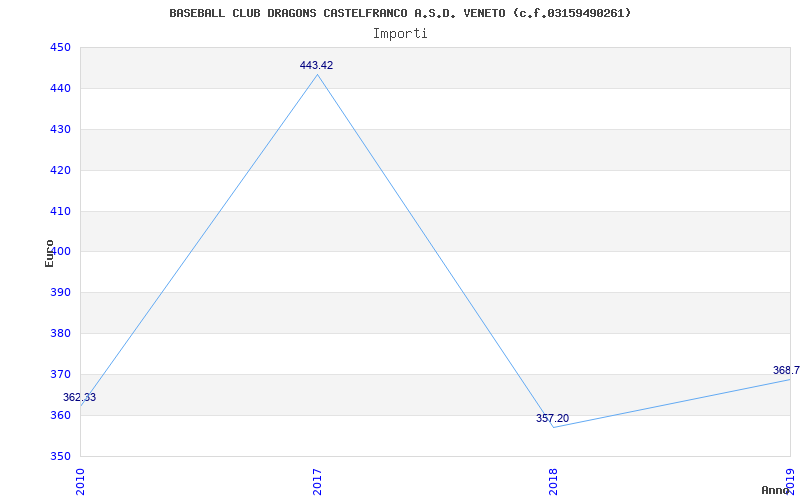This screenshot has width=800, height=500.
Task: Click the 'Importi' subtitle
Action: (x=400, y=34)
